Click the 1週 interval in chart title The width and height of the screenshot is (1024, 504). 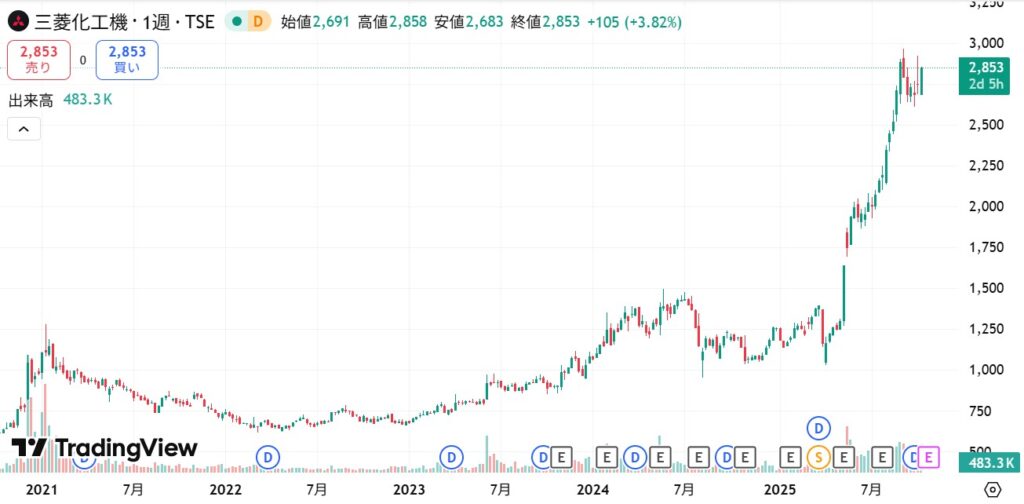click(x=152, y=21)
